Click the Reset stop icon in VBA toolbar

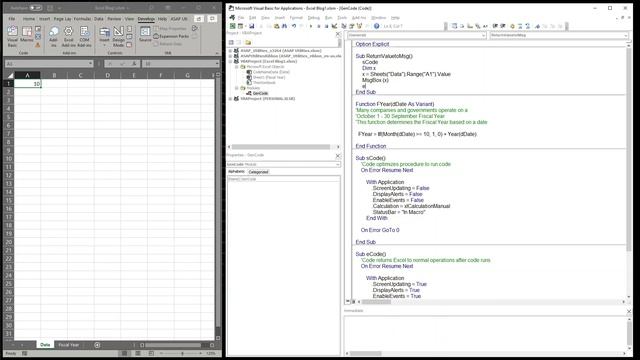tap(326, 26)
